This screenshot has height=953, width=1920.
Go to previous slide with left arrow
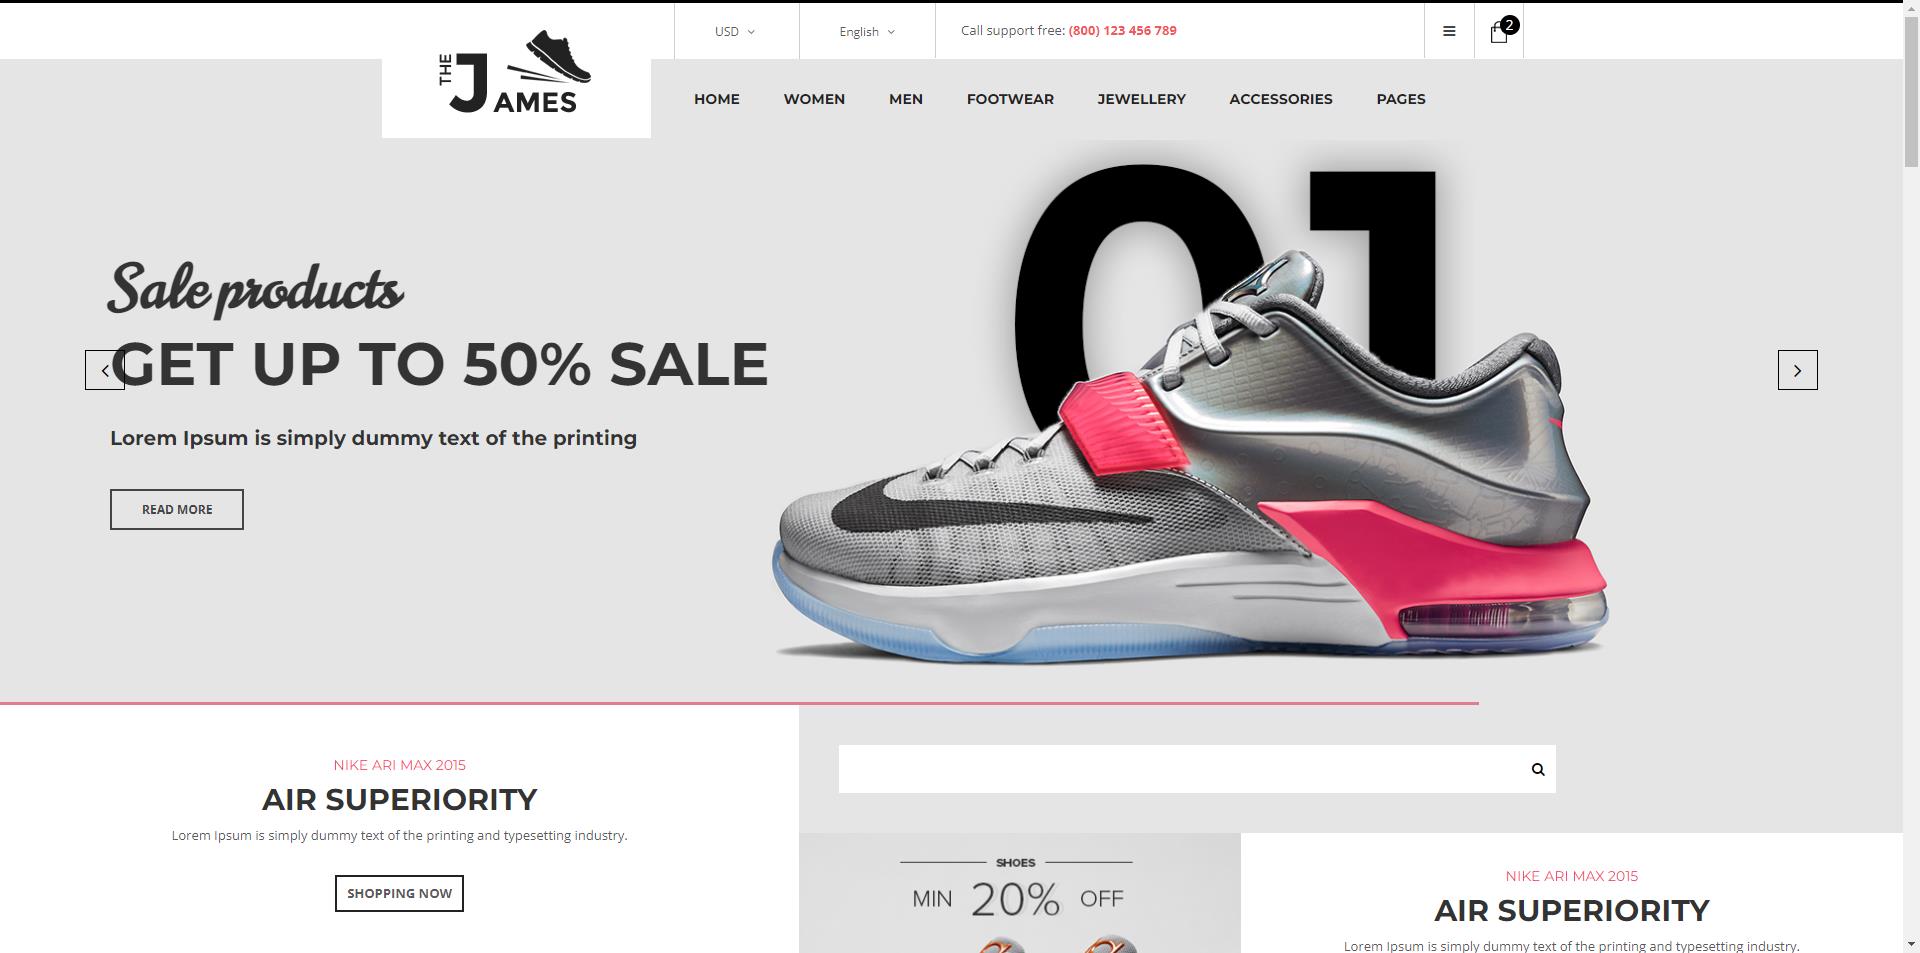(105, 370)
